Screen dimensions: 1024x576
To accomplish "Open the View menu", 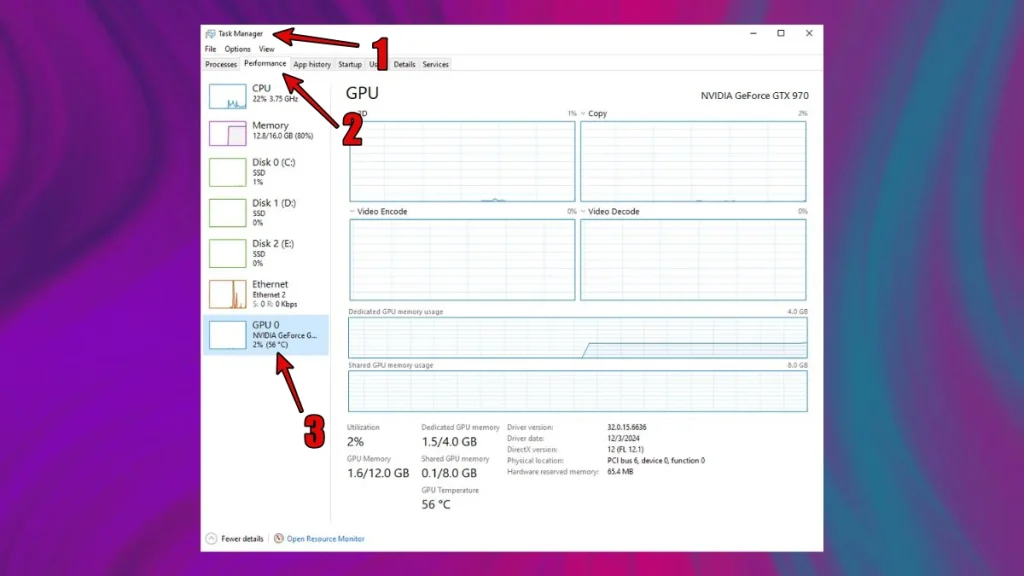I will [x=266, y=49].
